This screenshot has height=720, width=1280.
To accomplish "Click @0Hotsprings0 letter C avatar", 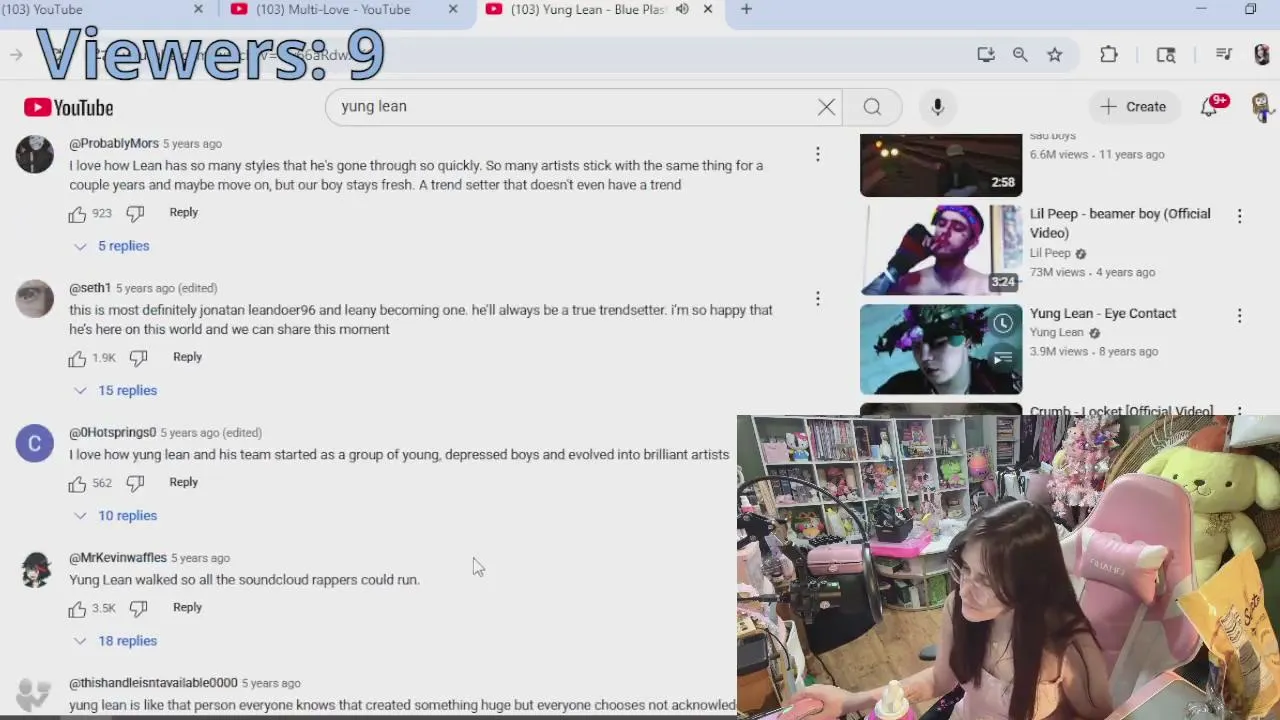I will pos(35,444).
